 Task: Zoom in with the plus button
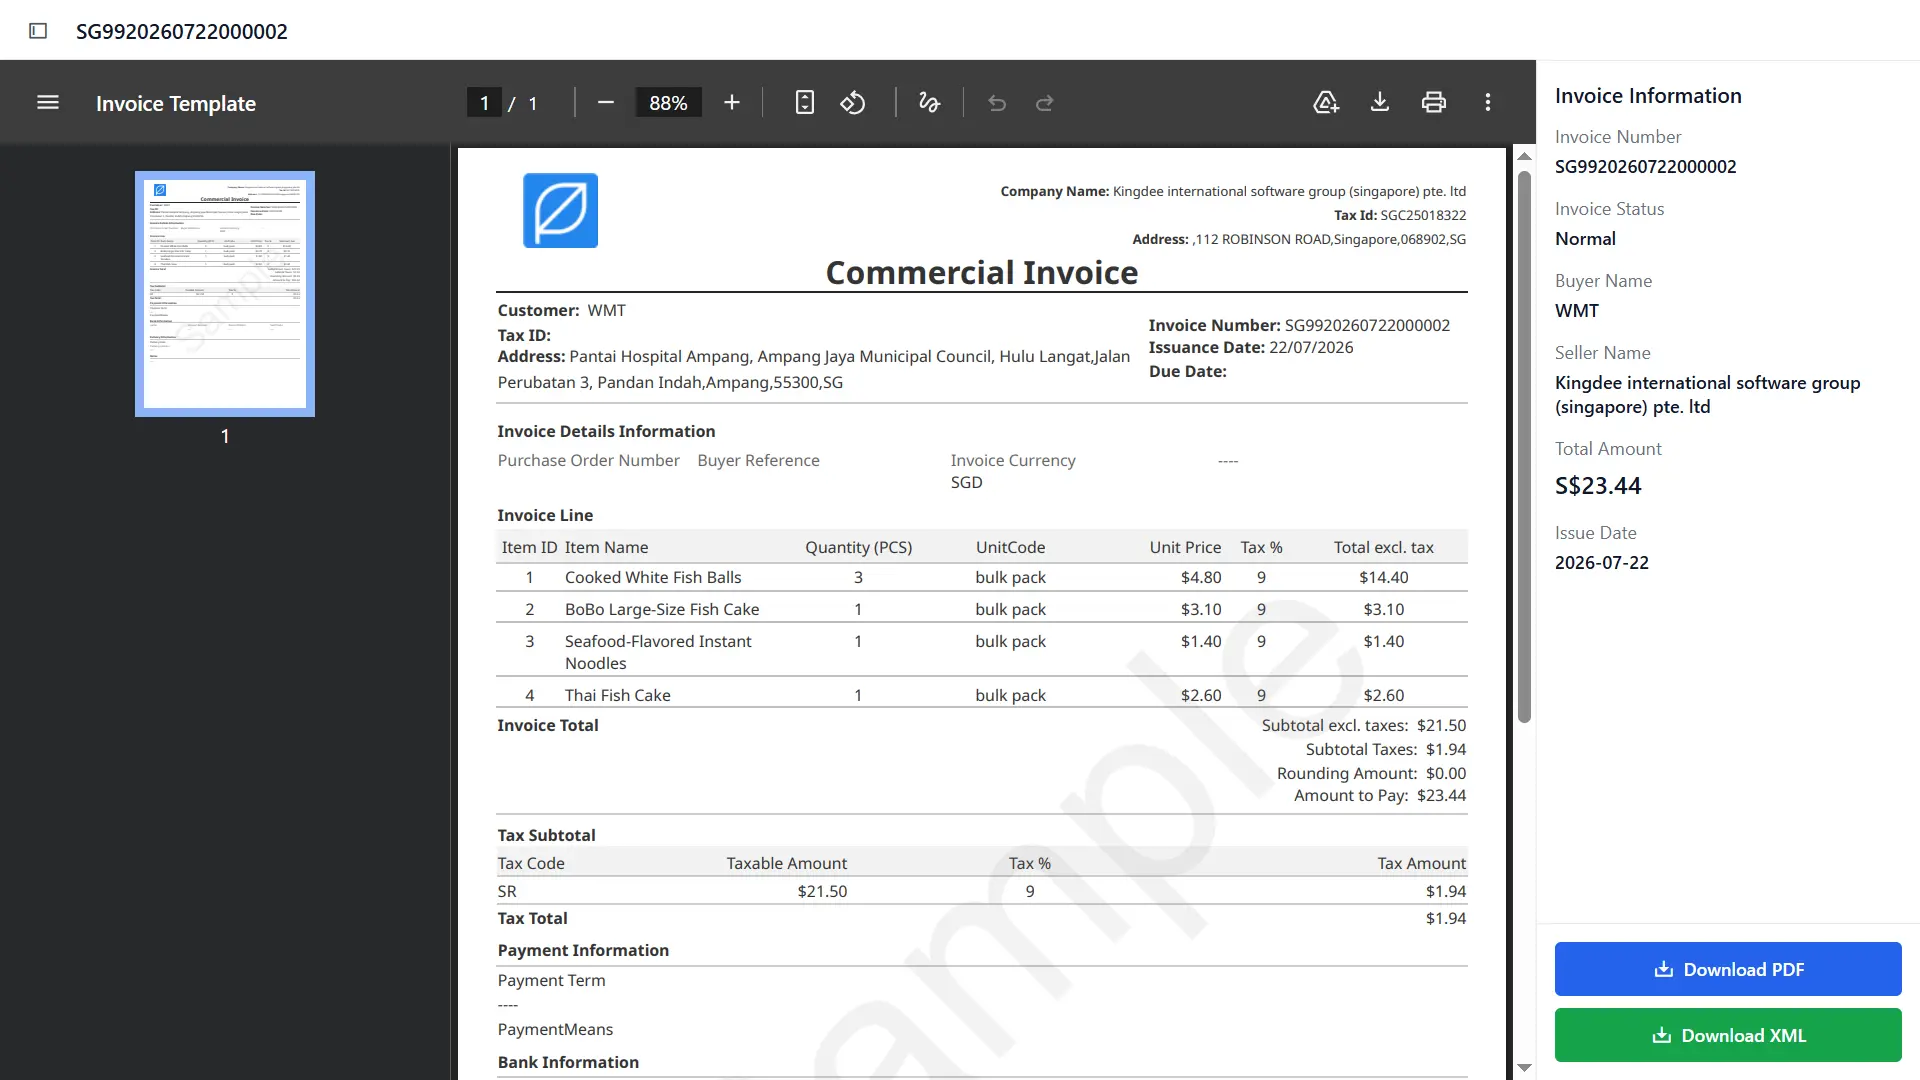[x=732, y=103]
